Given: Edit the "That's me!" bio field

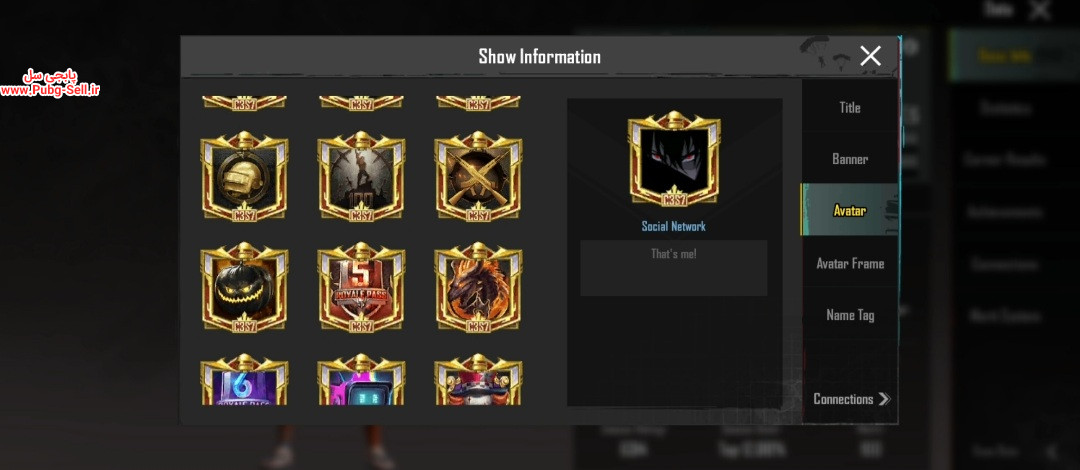Looking at the screenshot, I should click(674, 268).
